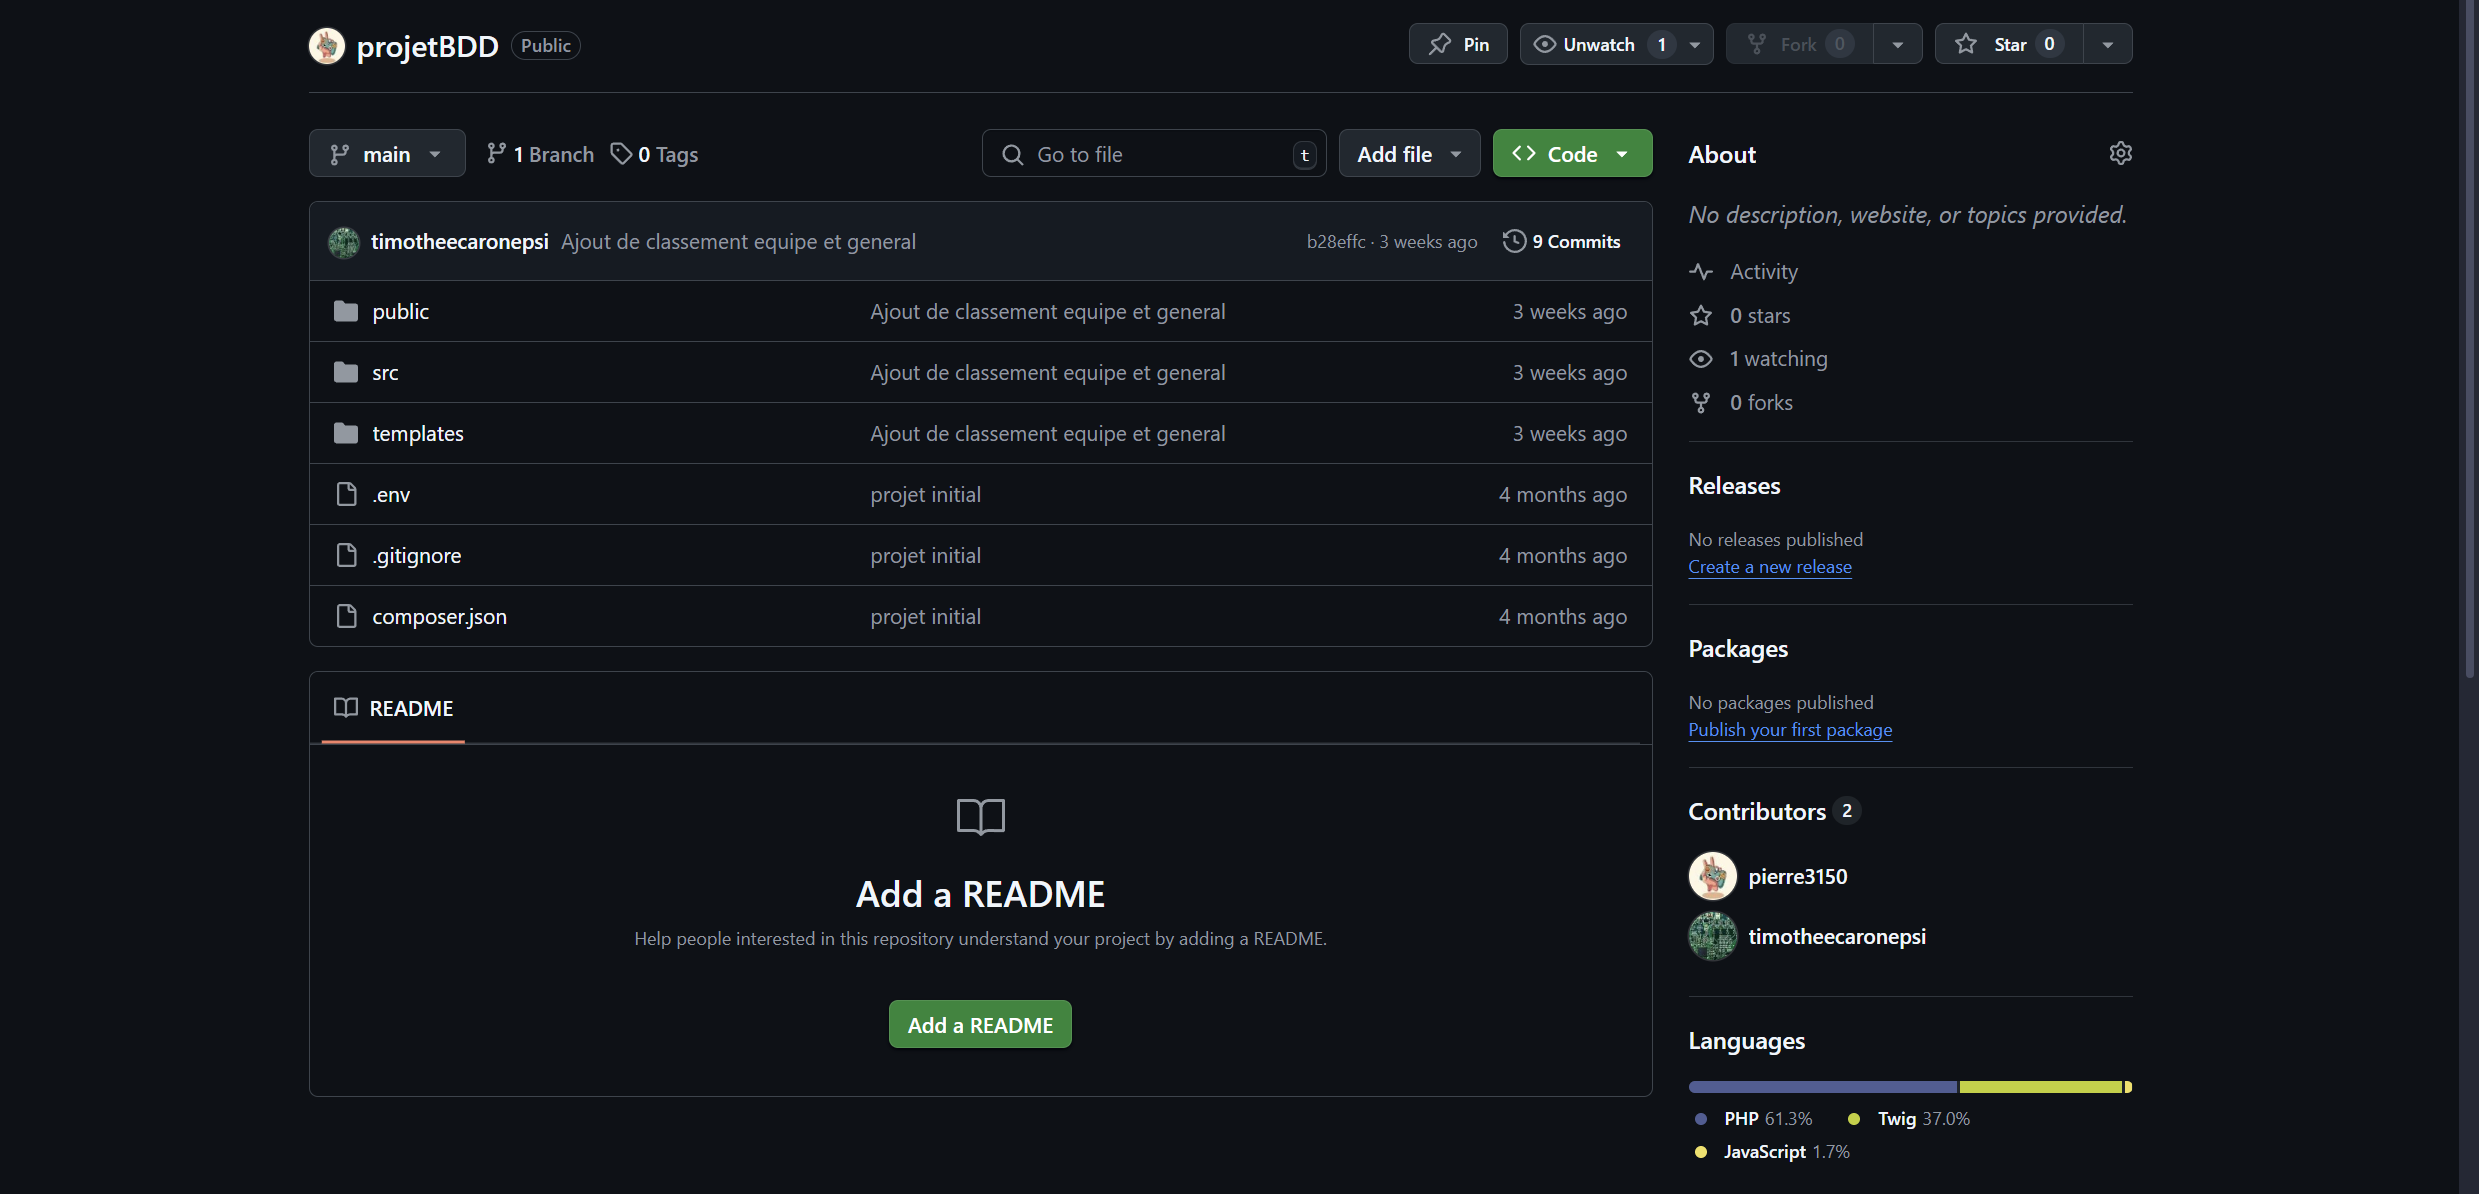Open commit hash b28effc

[1335, 241]
